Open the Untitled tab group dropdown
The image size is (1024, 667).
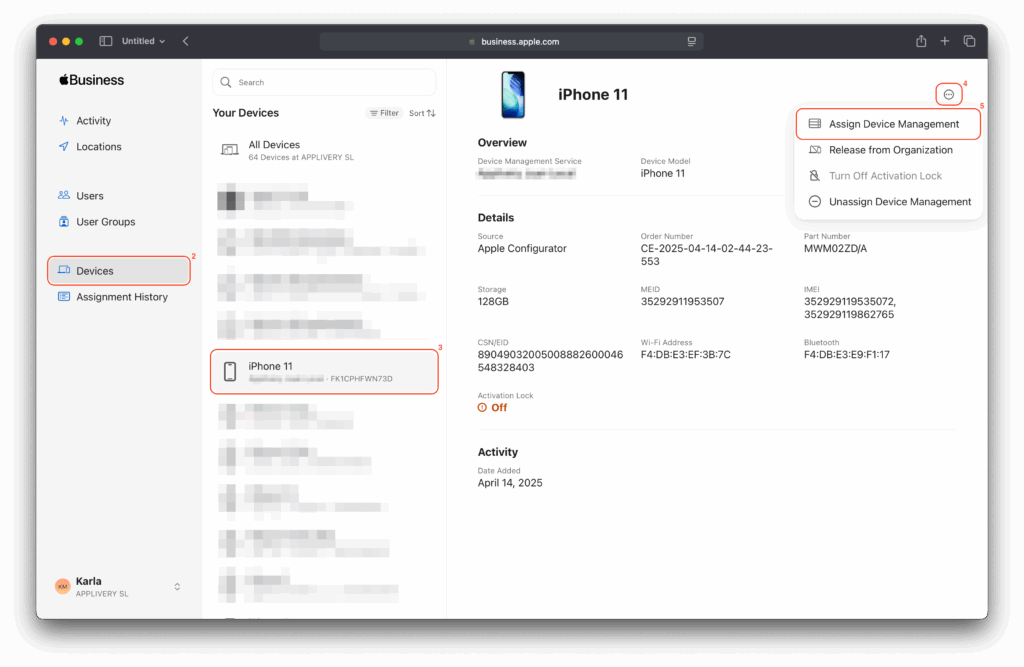143,41
